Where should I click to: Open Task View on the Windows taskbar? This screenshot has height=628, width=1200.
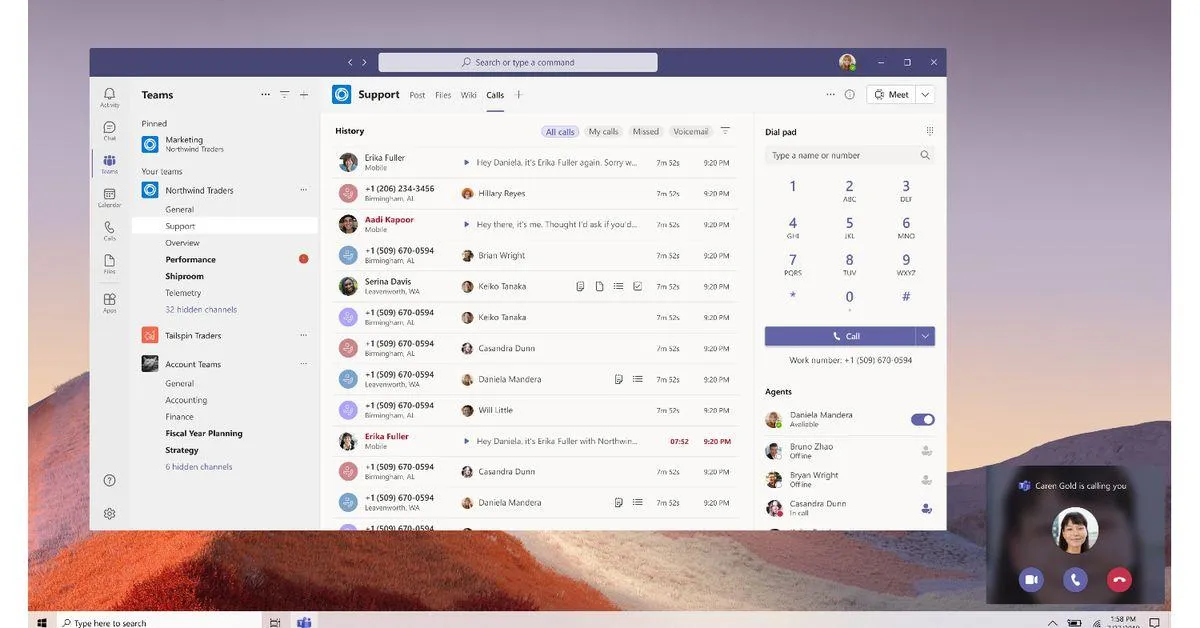coord(275,622)
